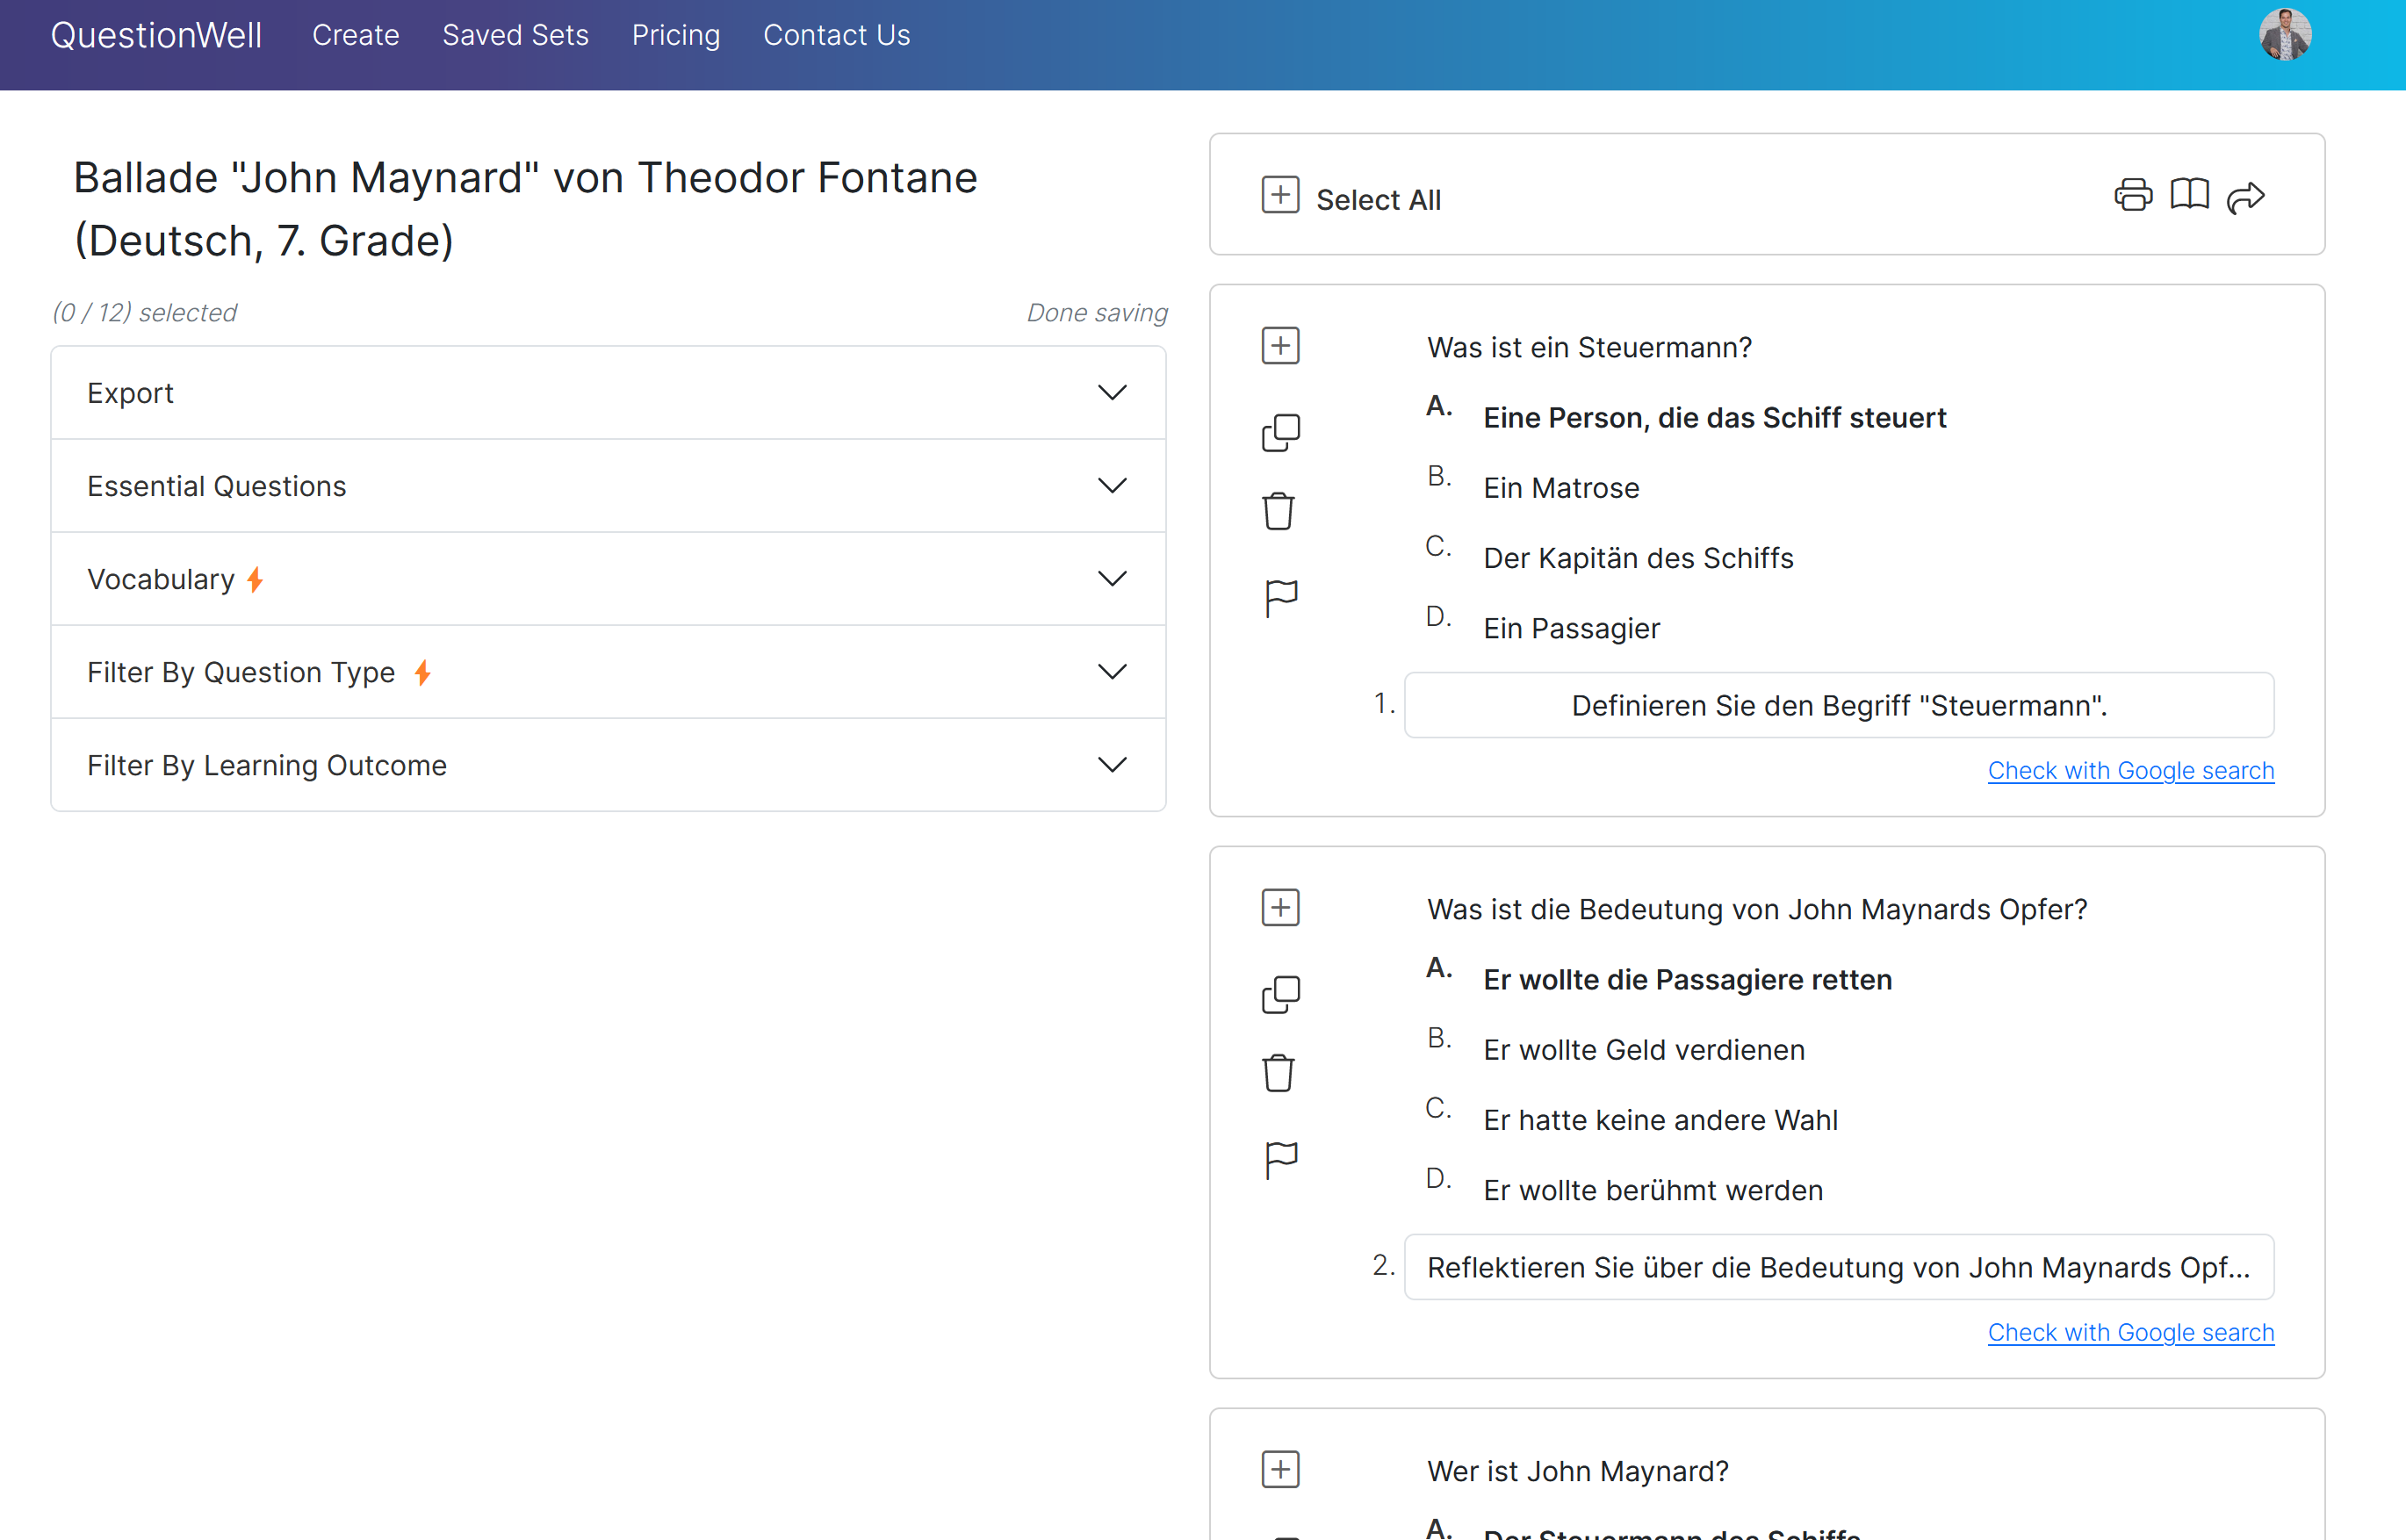The image size is (2406, 1540).
Task: Click the share arrow icon
Action: [x=2246, y=197]
